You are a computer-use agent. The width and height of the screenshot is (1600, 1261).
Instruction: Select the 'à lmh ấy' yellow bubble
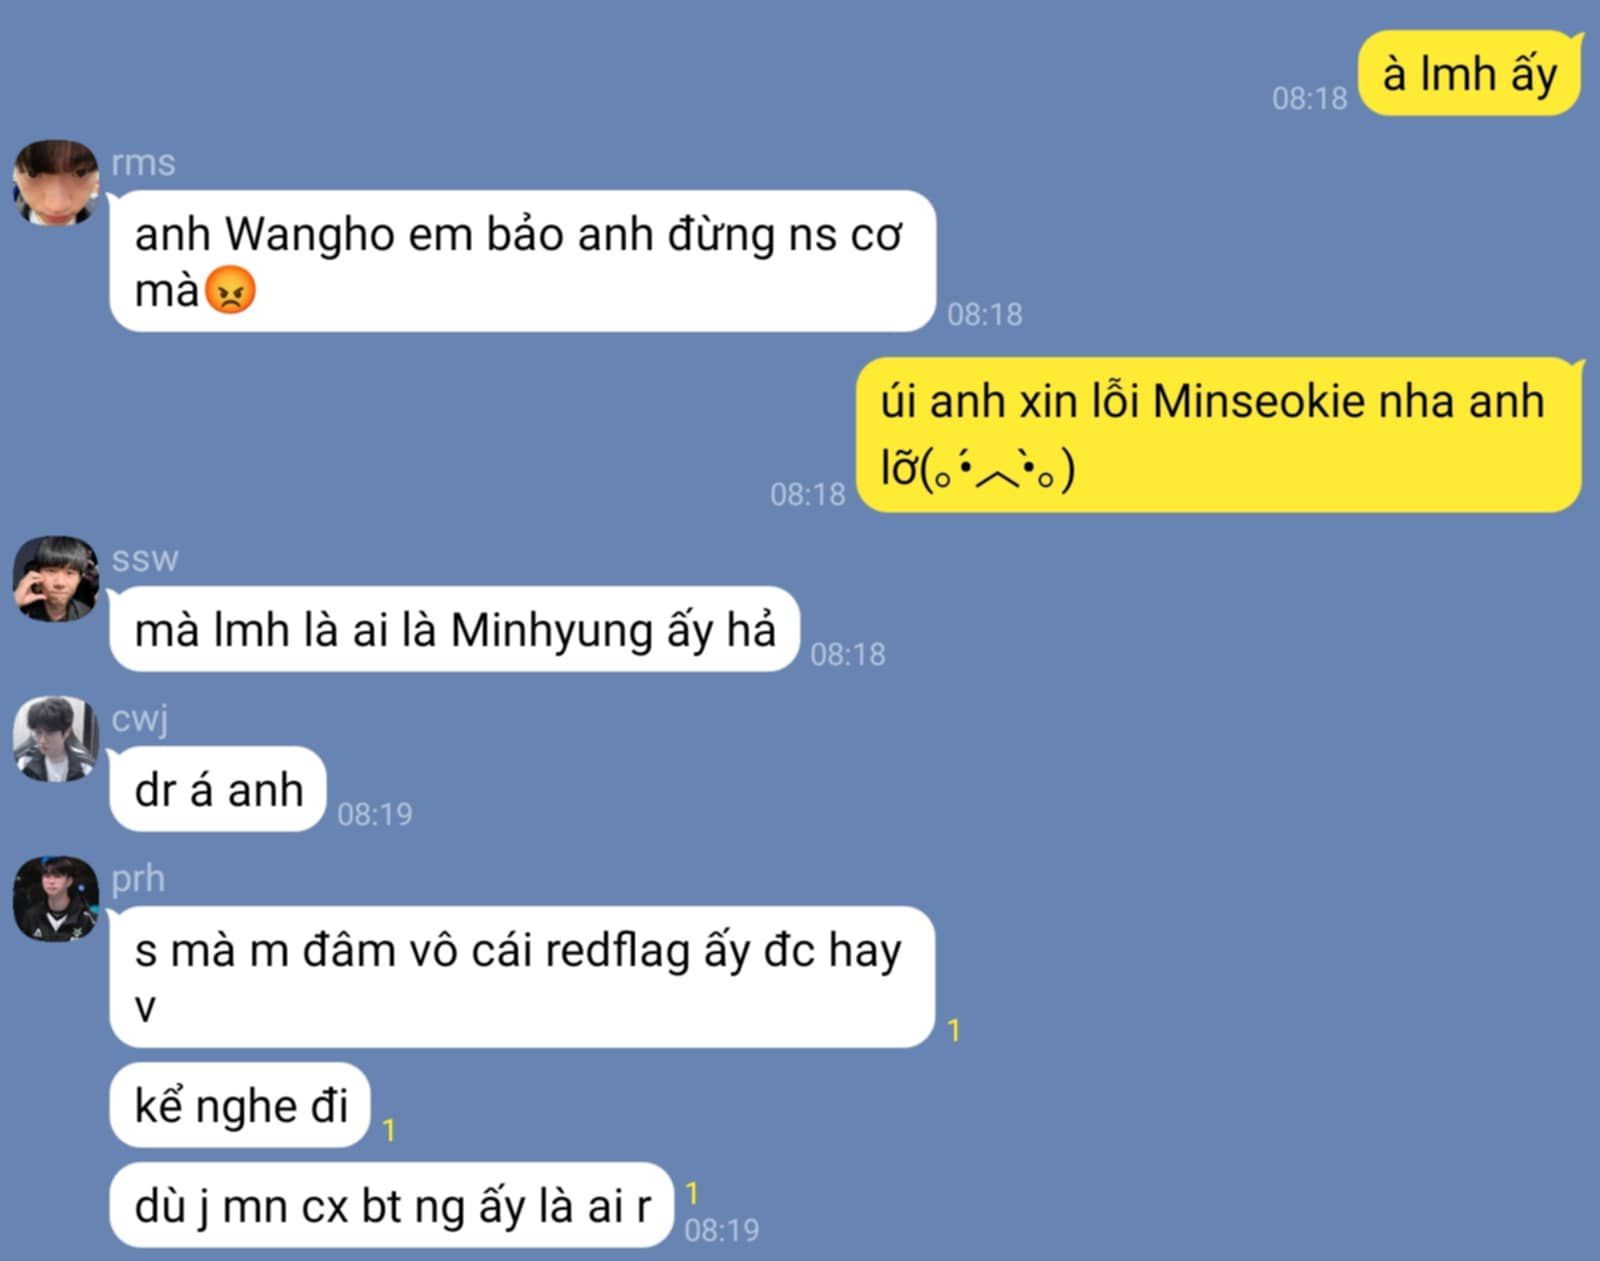[x=1470, y=74]
